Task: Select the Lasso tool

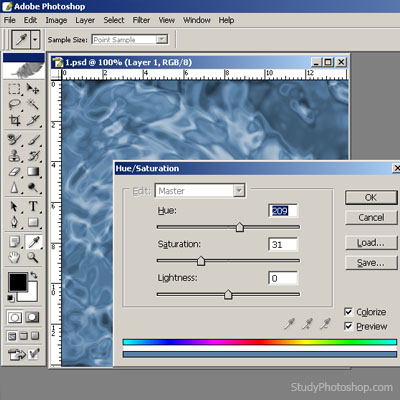Action: (x=14, y=104)
